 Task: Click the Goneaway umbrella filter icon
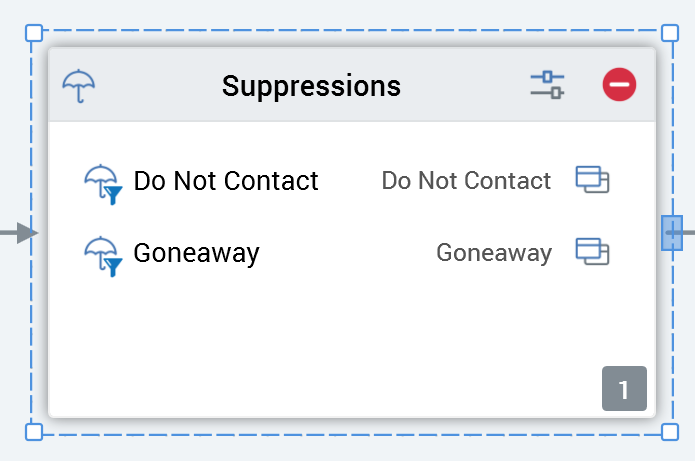tap(102, 255)
